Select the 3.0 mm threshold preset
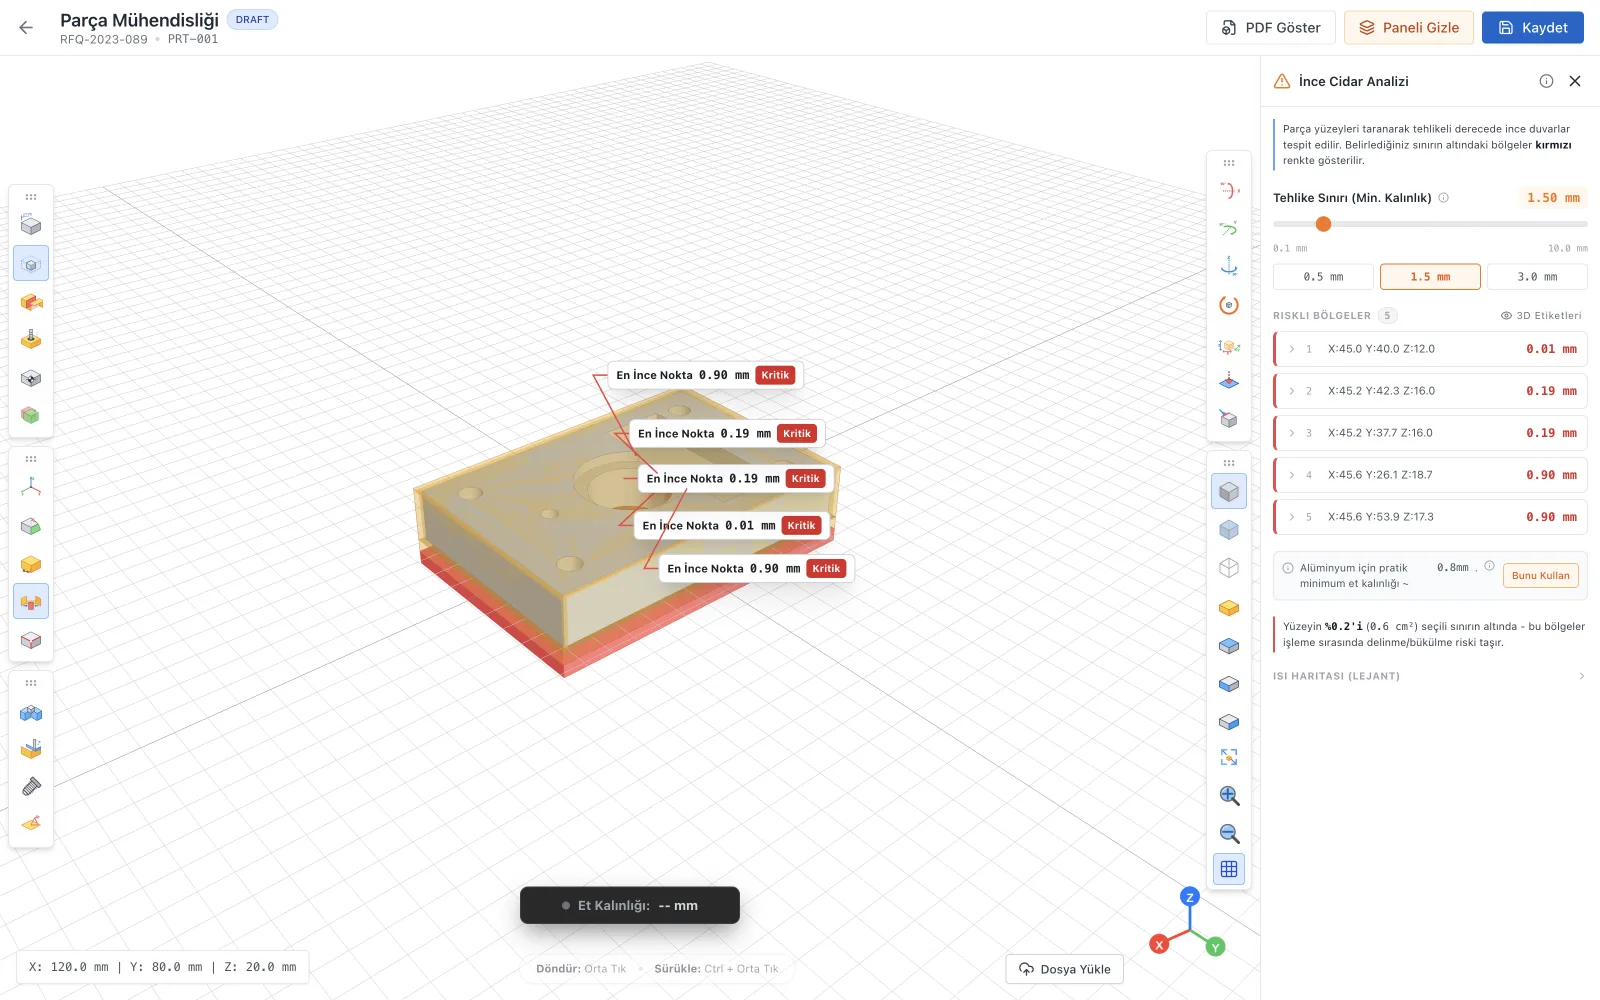The width and height of the screenshot is (1600, 1000). [1537, 277]
